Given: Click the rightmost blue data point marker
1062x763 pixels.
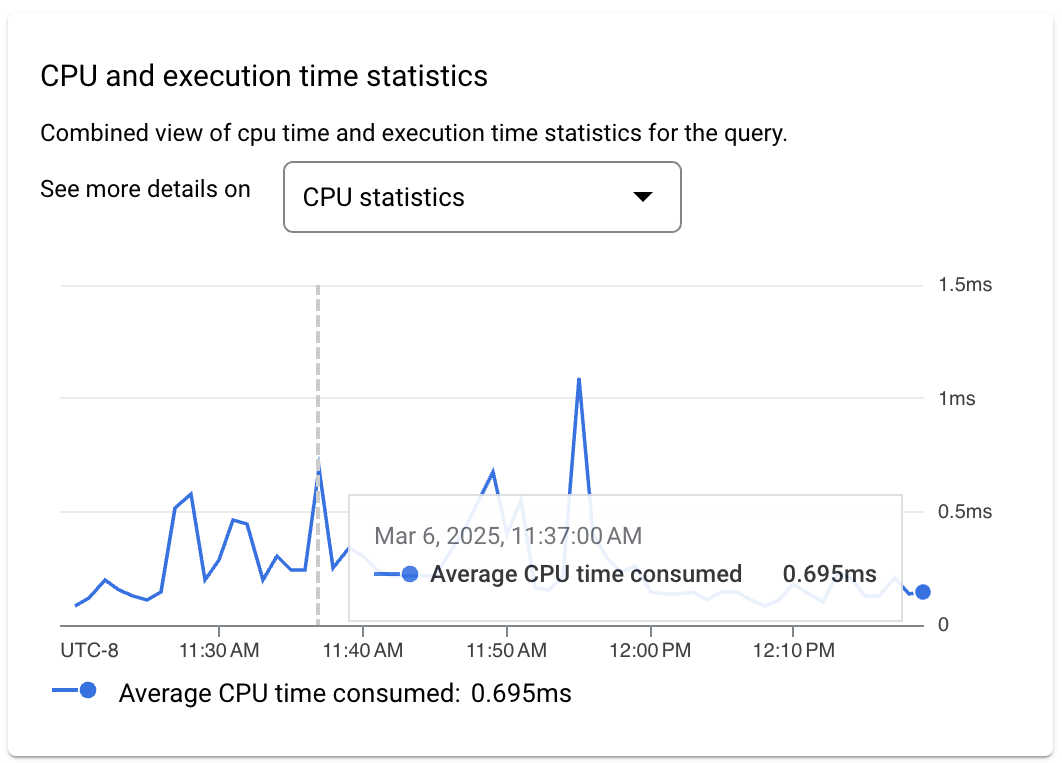Looking at the screenshot, I should 922,592.
